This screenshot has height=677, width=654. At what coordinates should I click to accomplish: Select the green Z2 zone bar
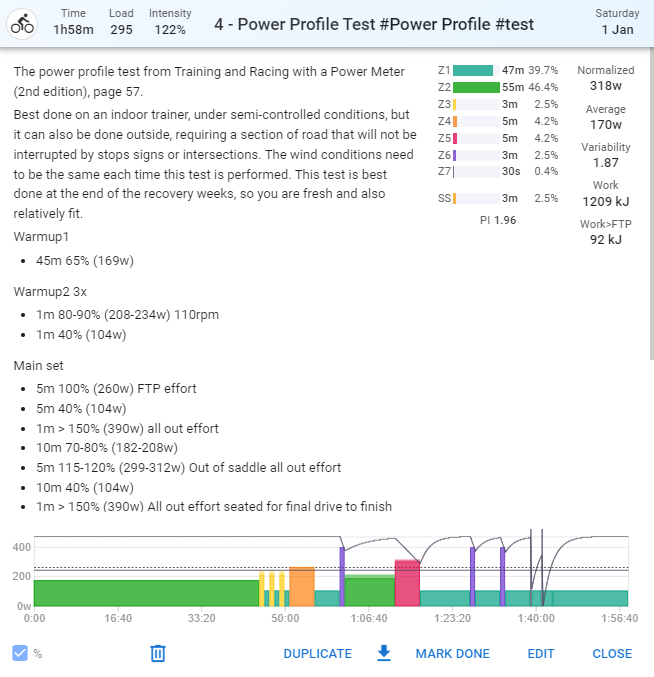coord(476,87)
